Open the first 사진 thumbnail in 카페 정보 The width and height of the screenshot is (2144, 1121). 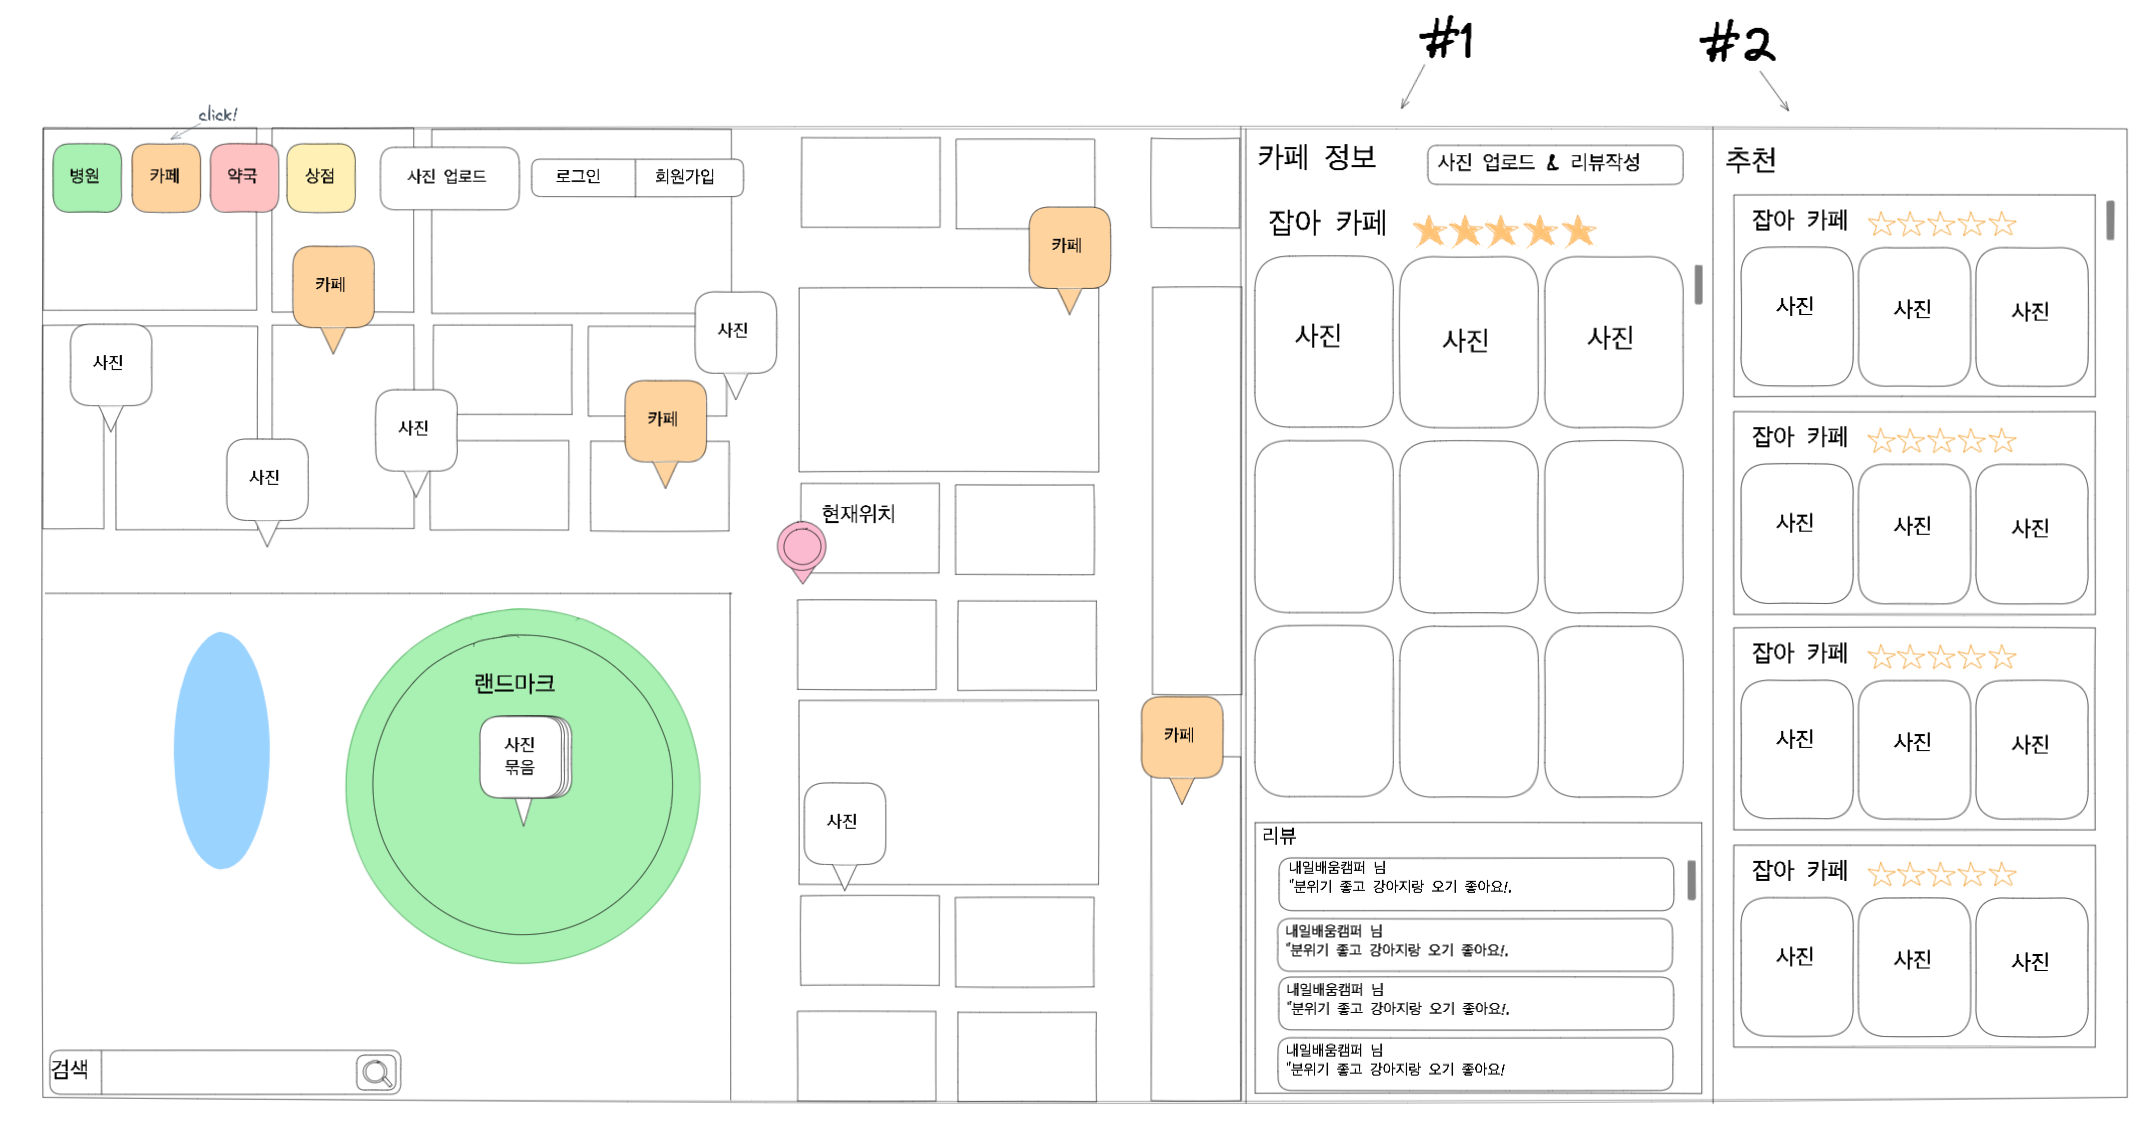[1322, 340]
